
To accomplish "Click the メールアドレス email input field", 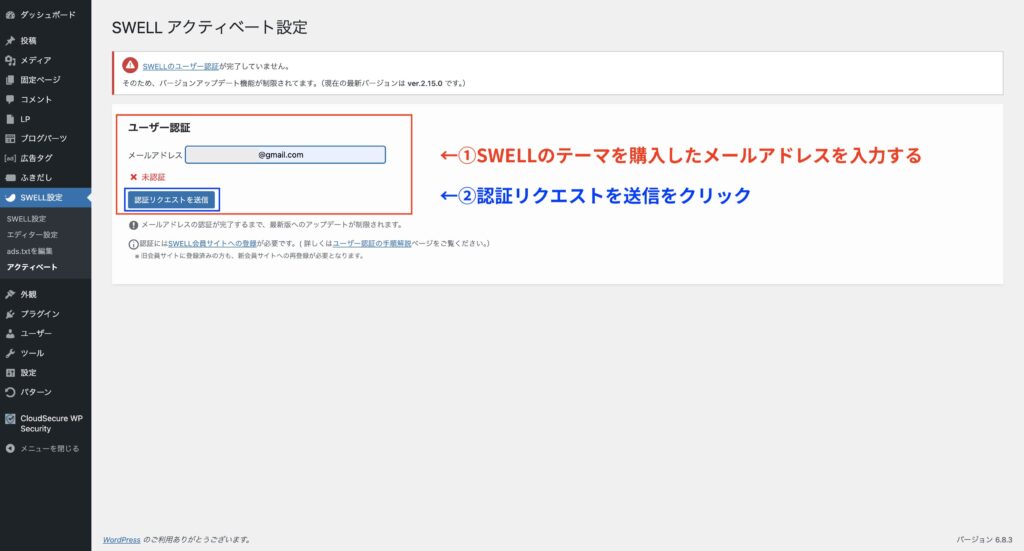I will coord(285,155).
